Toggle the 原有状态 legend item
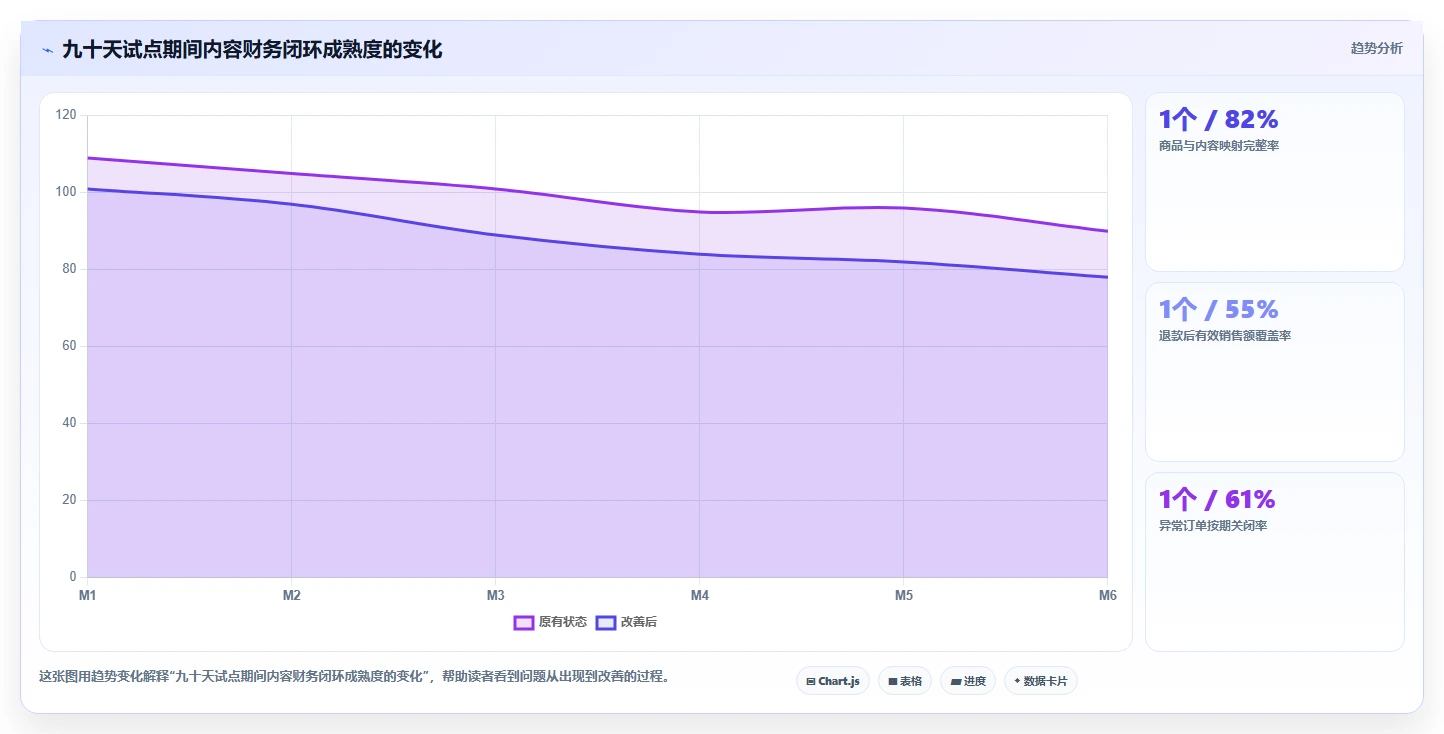 coord(550,622)
